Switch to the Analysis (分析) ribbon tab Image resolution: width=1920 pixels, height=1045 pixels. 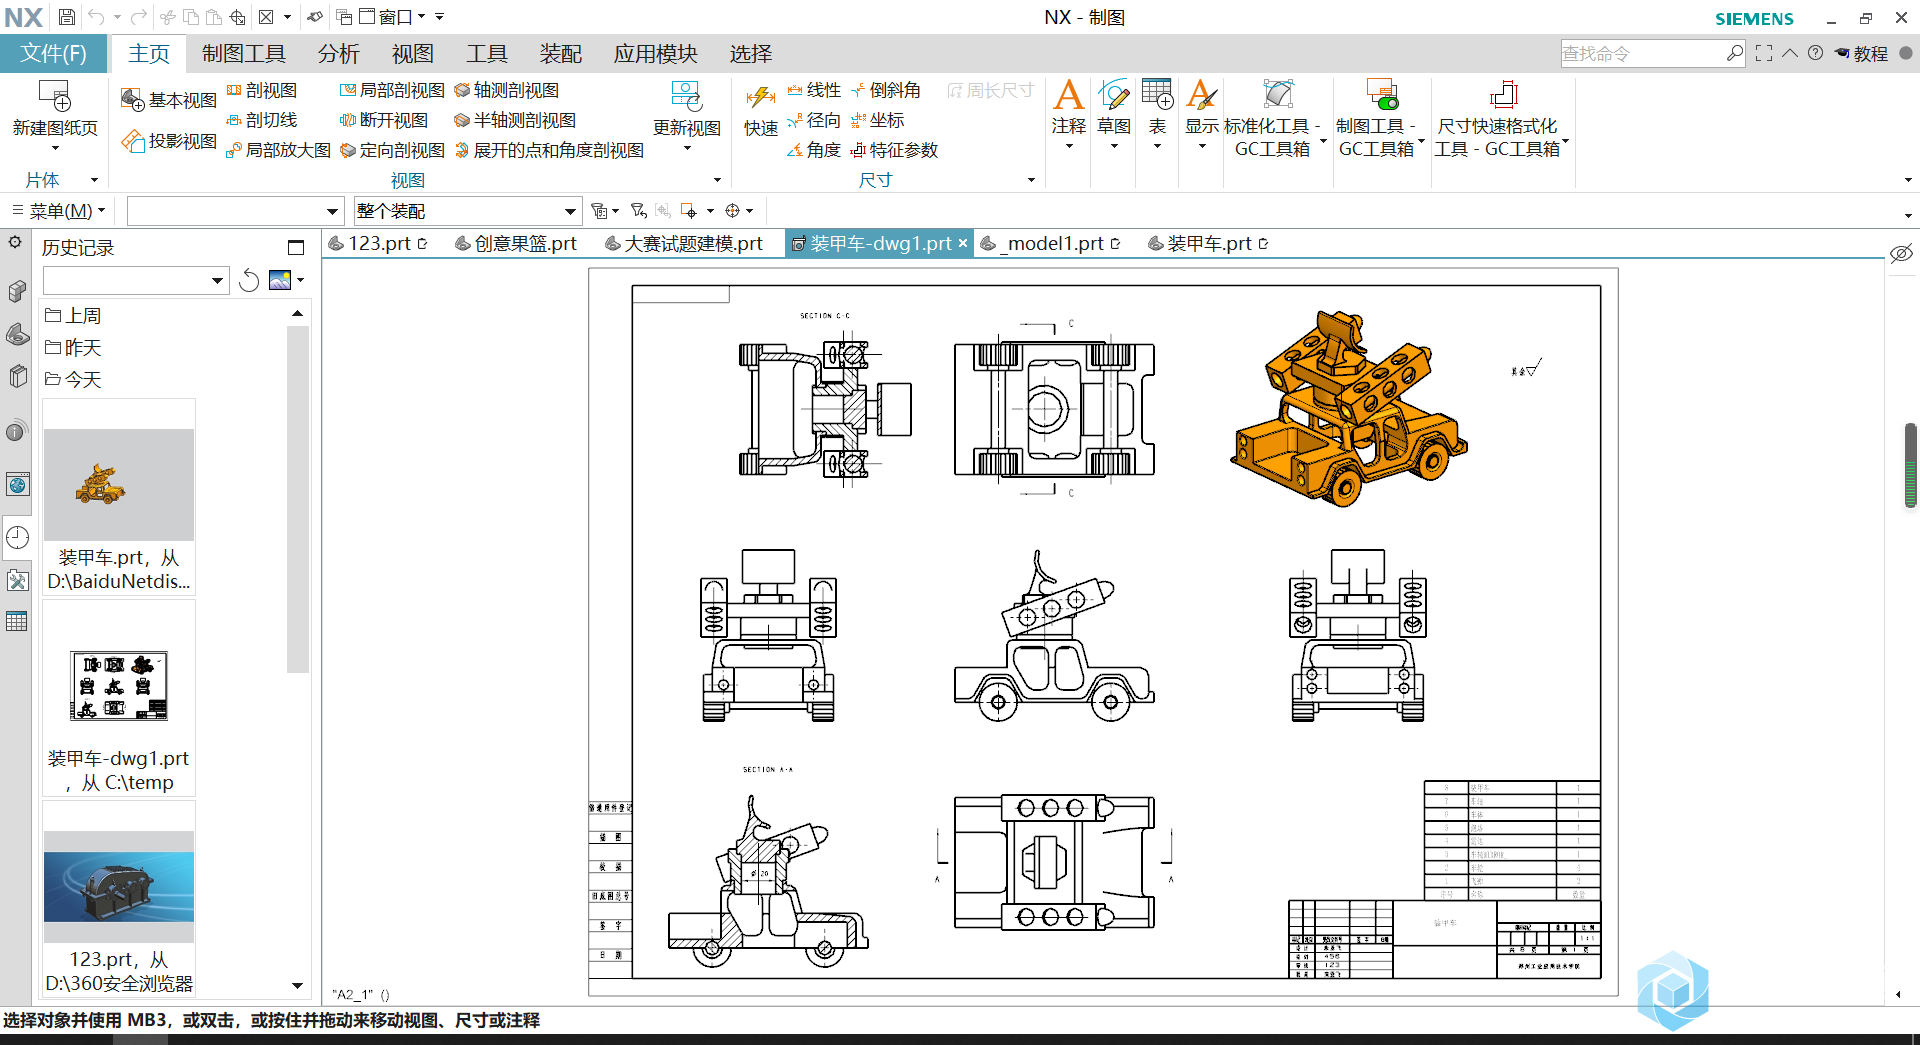338,54
